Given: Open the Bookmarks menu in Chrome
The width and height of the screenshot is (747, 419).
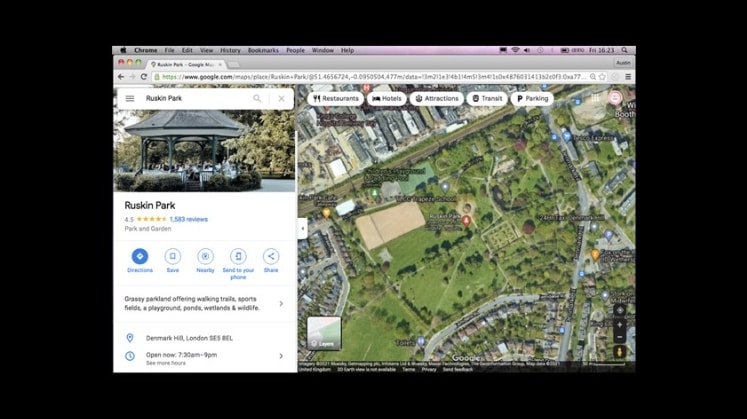Looking at the screenshot, I should pyautogui.click(x=263, y=50).
